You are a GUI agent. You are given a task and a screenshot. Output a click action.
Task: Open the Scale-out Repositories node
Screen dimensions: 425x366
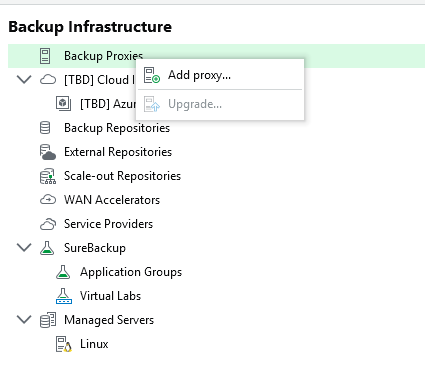(122, 176)
